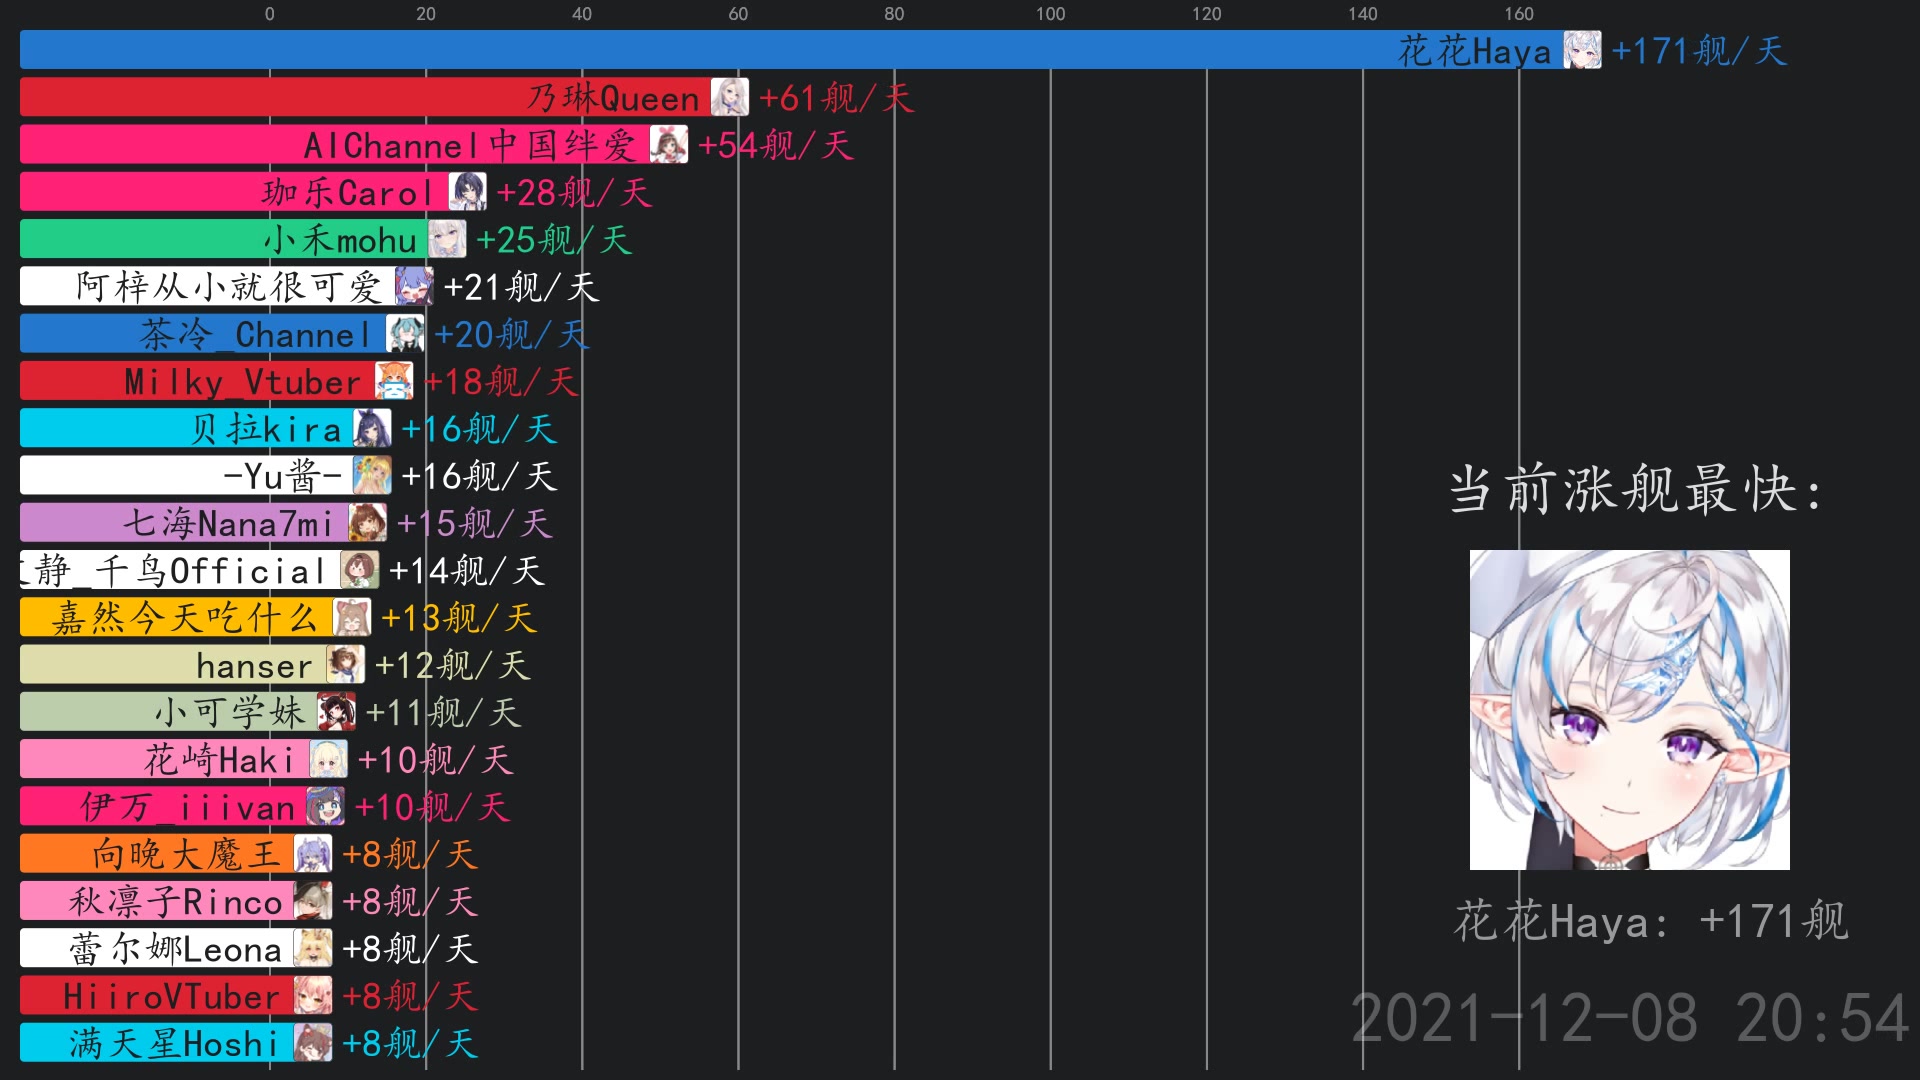Screen dimensions: 1920x1080
Task: Select the HiiroVTuber red bar label
Action: (172, 997)
